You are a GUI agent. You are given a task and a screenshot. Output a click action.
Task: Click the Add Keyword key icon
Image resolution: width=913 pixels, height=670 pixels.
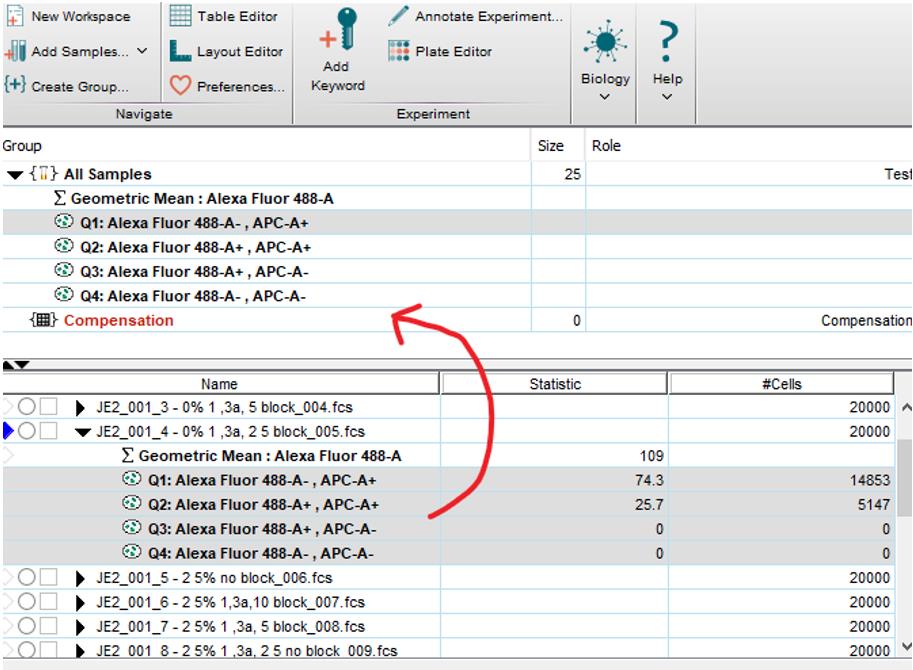coord(339,29)
